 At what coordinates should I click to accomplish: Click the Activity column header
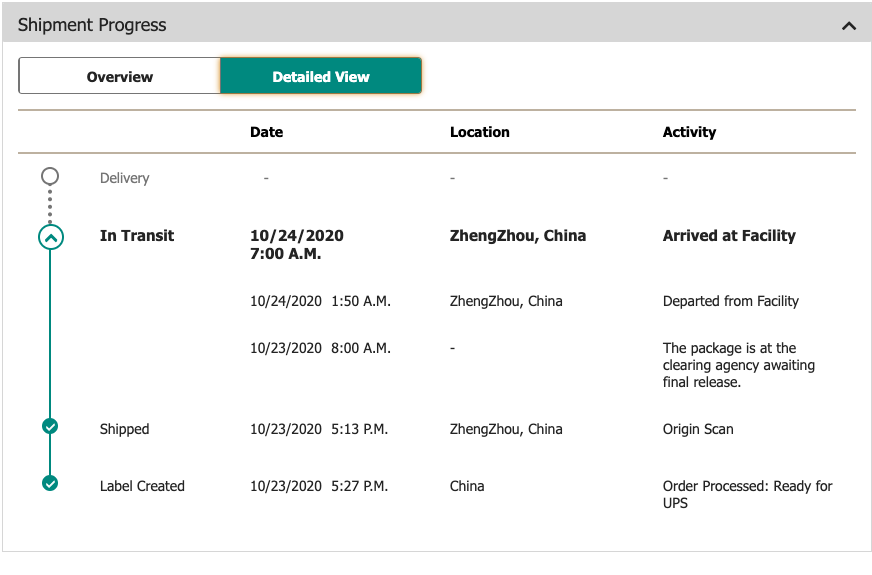click(x=689, y=132)
